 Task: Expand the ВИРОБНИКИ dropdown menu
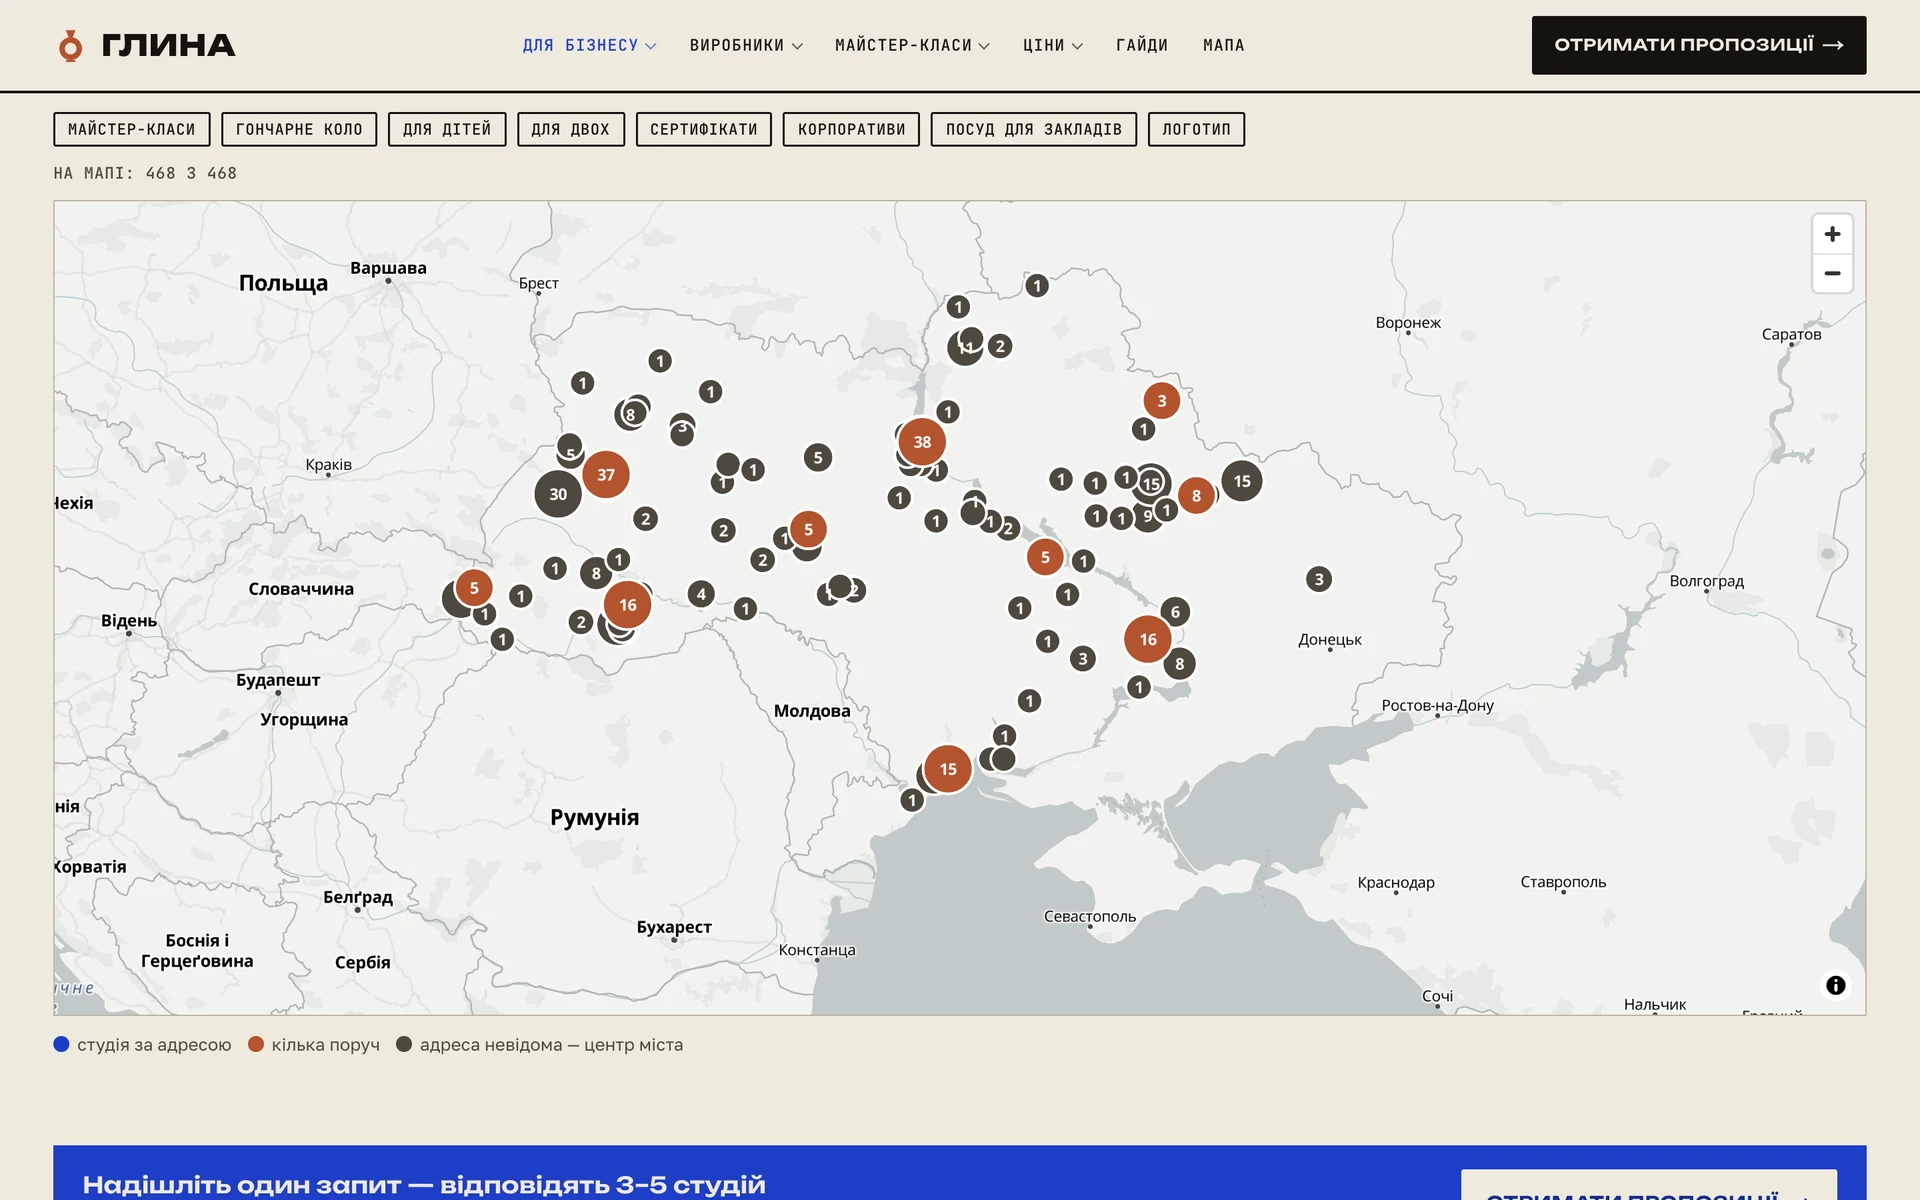[746, 45]
